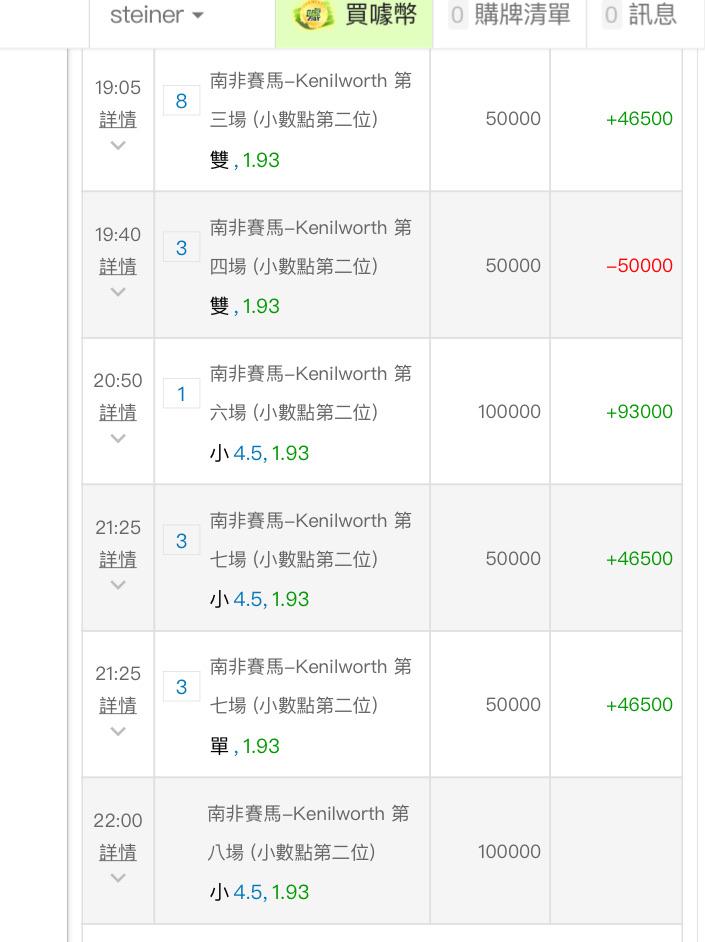Expand chevron under 20:50 details
The image size is (705, 942).
(118, 439)
